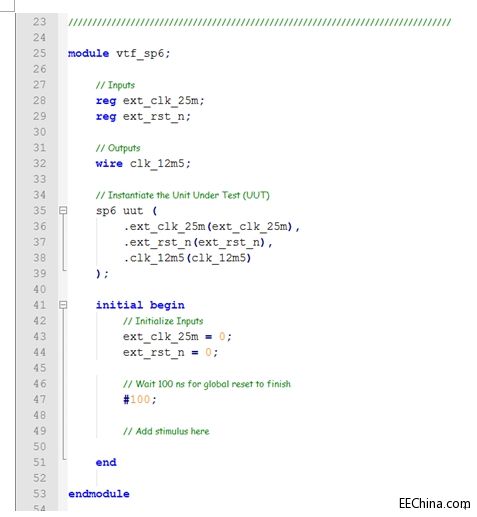Image resolution: width=477 pixels, height=517 pixels.
Task: Click line number 53 in the gutter
Action: [x=39, y=494]
